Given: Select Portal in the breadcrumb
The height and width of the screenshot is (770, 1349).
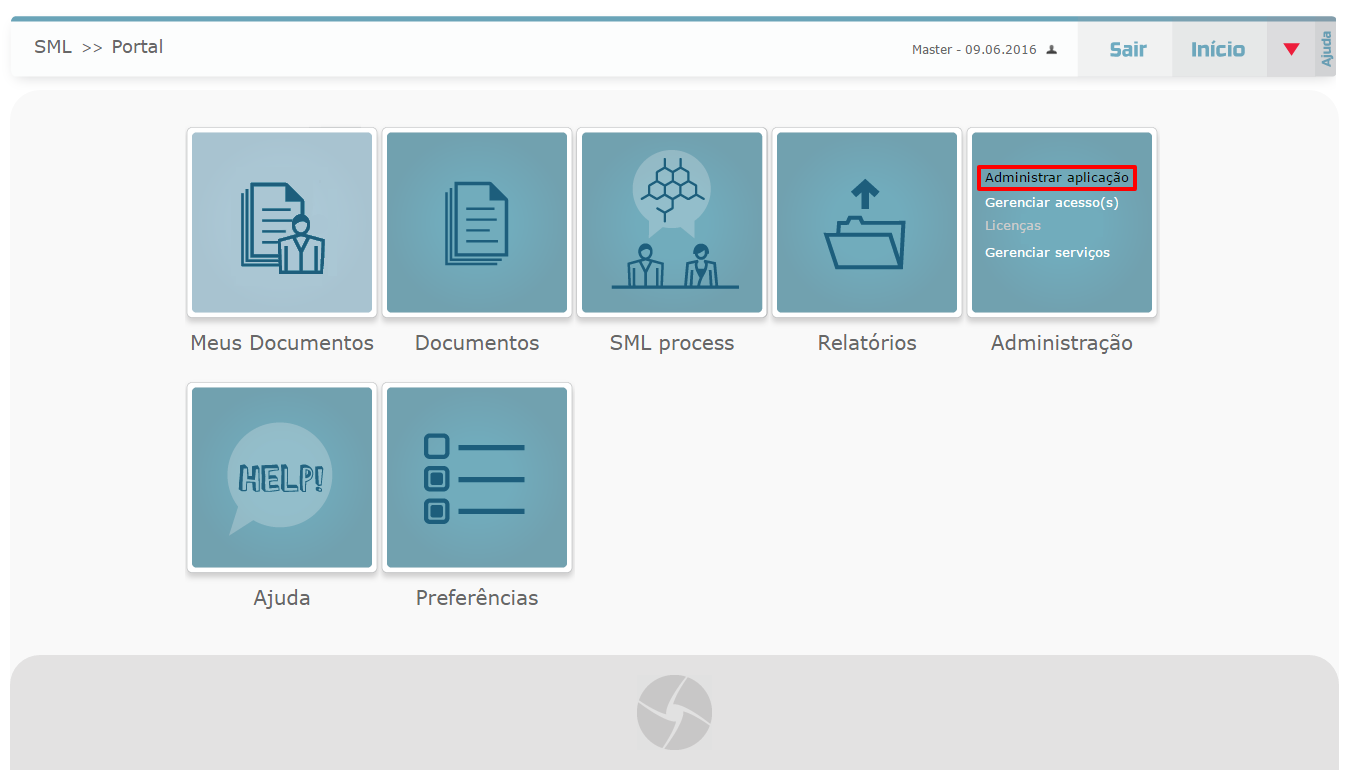Looking at the screenshot, I should [x=137, y=46].
